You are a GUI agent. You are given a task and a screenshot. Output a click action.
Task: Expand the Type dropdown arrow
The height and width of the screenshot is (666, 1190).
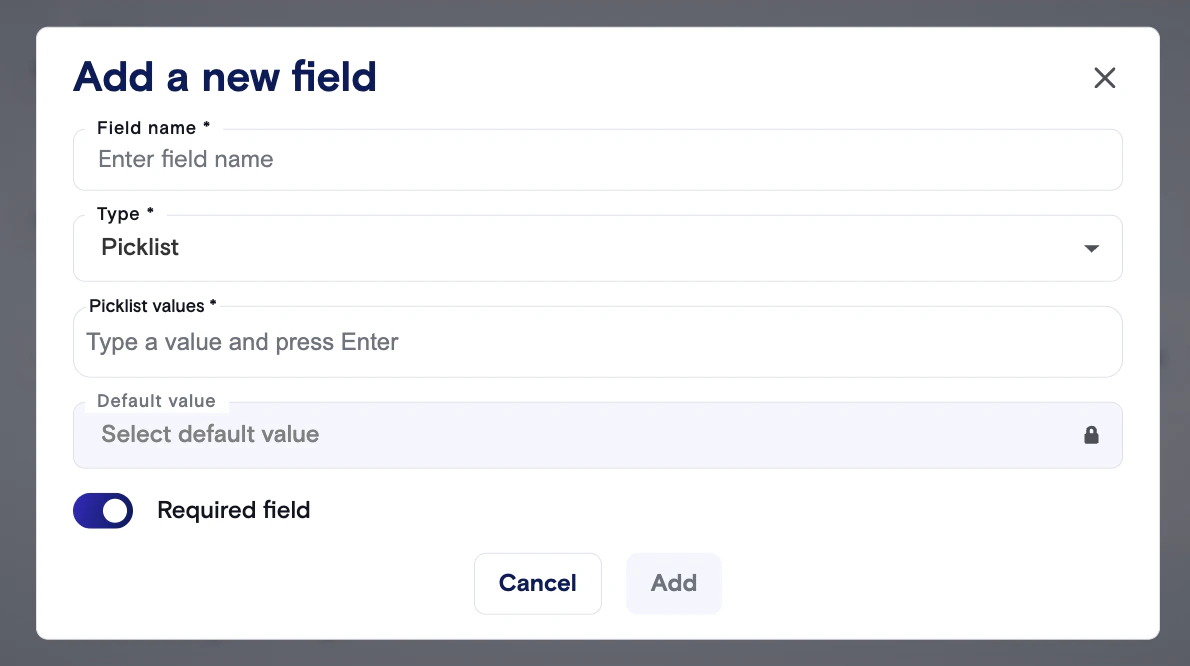[1091, 248]
